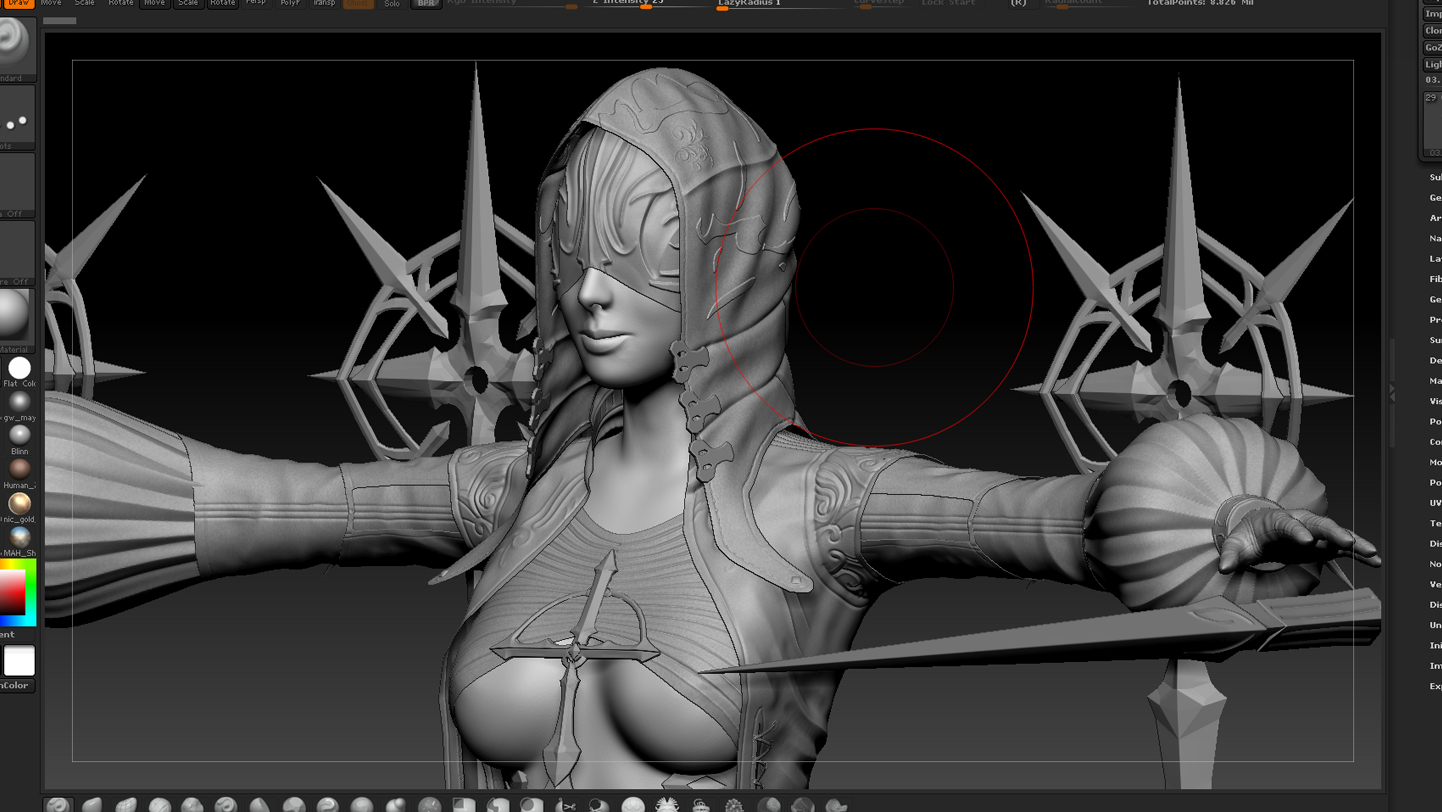Viewport: 1442px width, 812px height.
Task: Toggle Persp perspective view
Action: click(257, 3)
